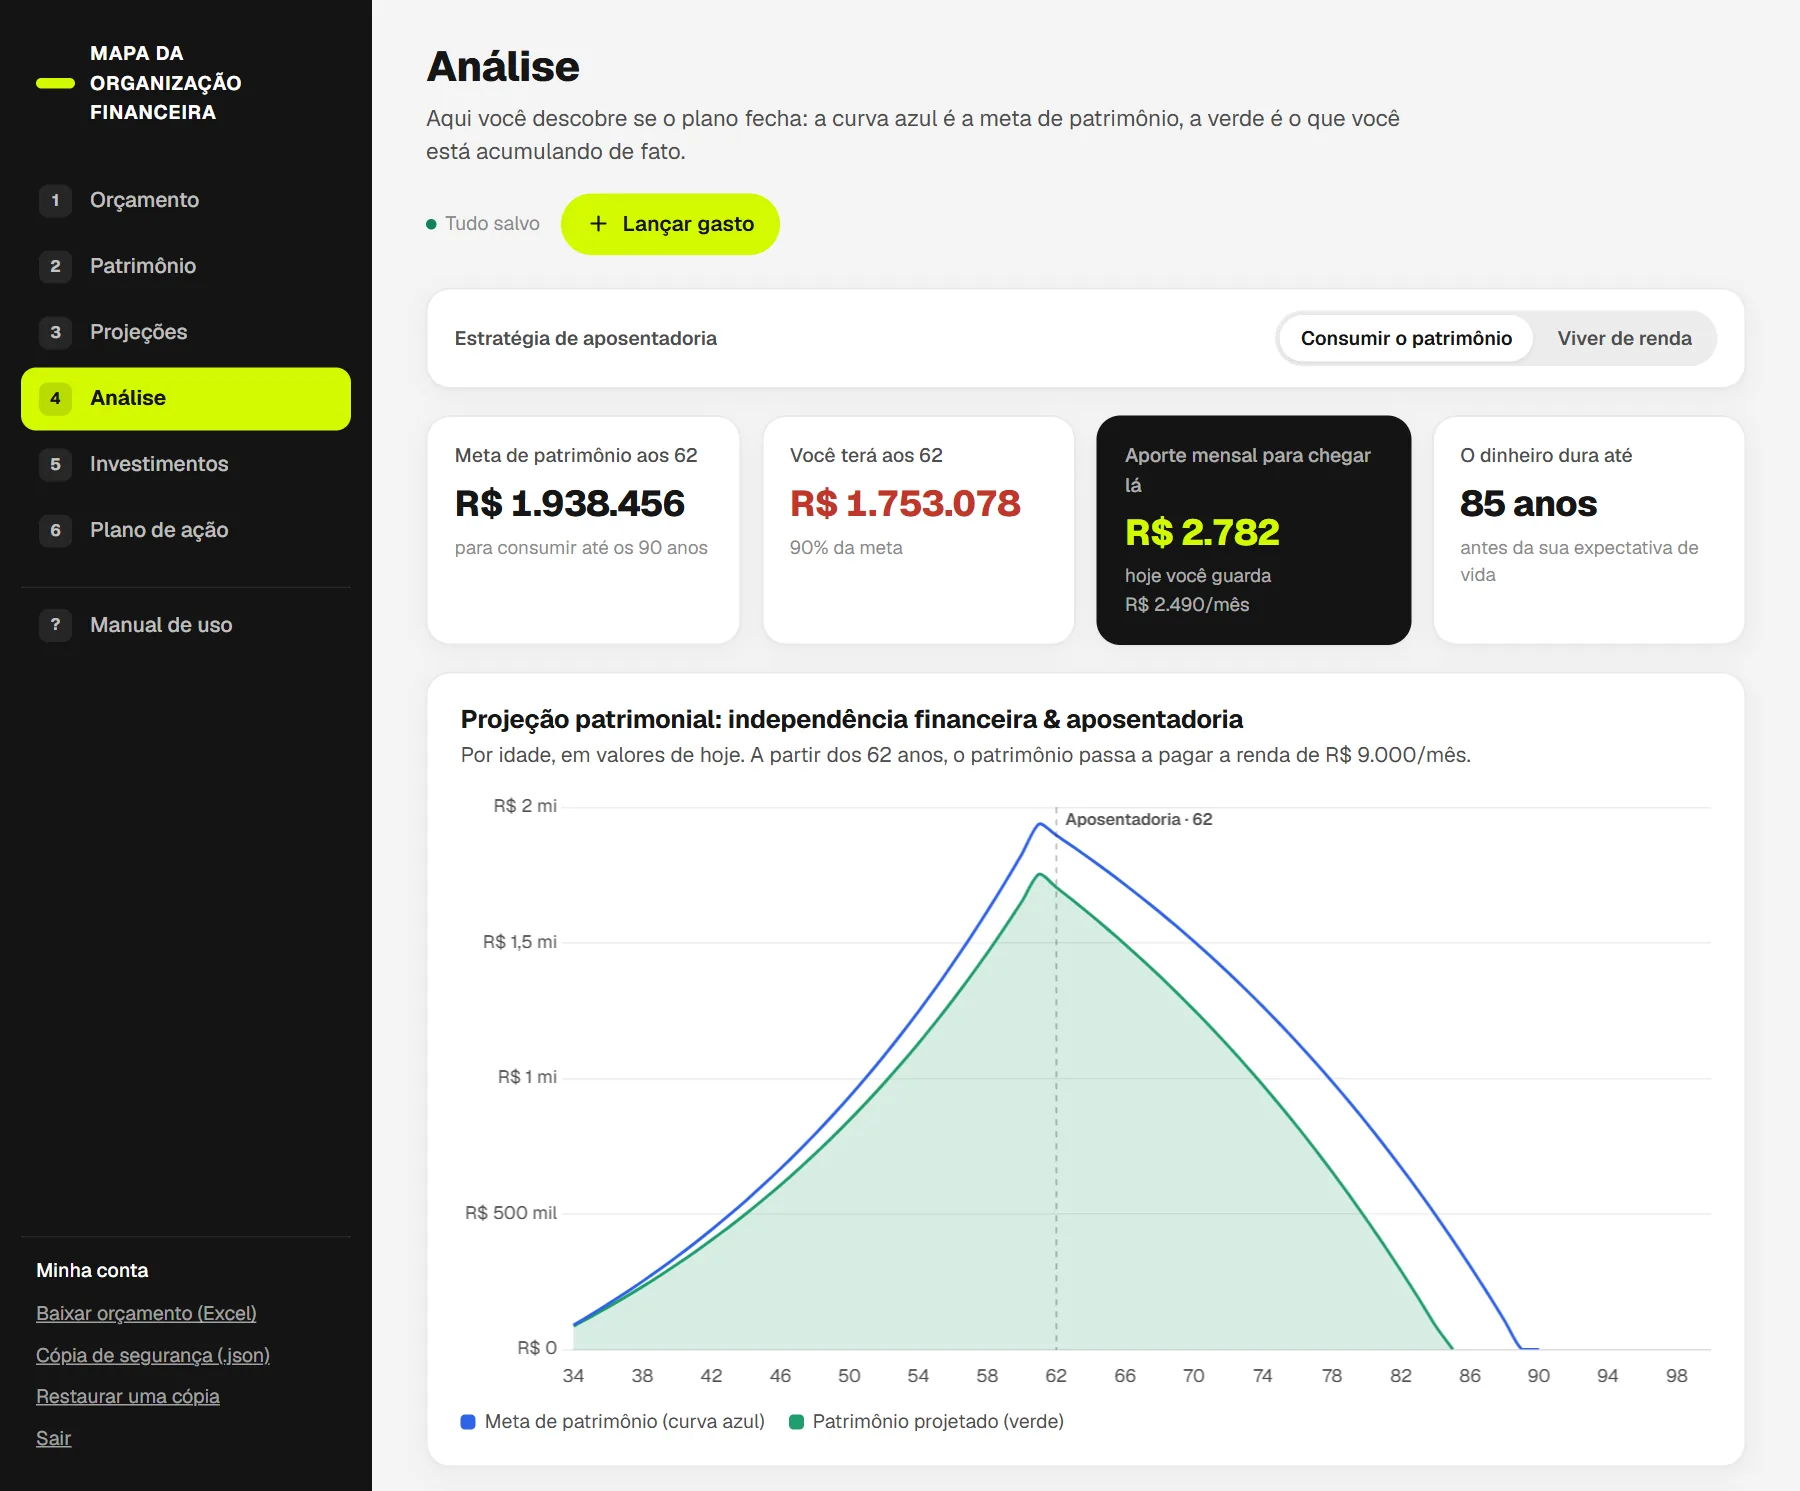Click the Minha conta heading
1800x1491 pixels.
click(x=92, y=1270)
